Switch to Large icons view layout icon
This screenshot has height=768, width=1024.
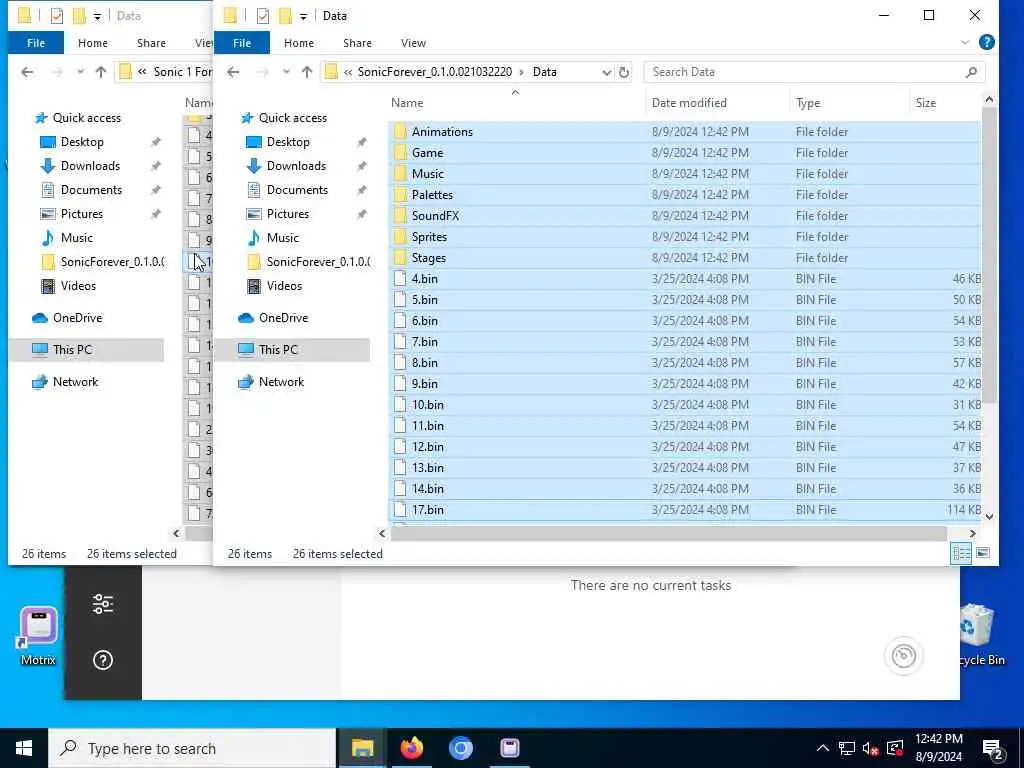[x=982, y=553]
